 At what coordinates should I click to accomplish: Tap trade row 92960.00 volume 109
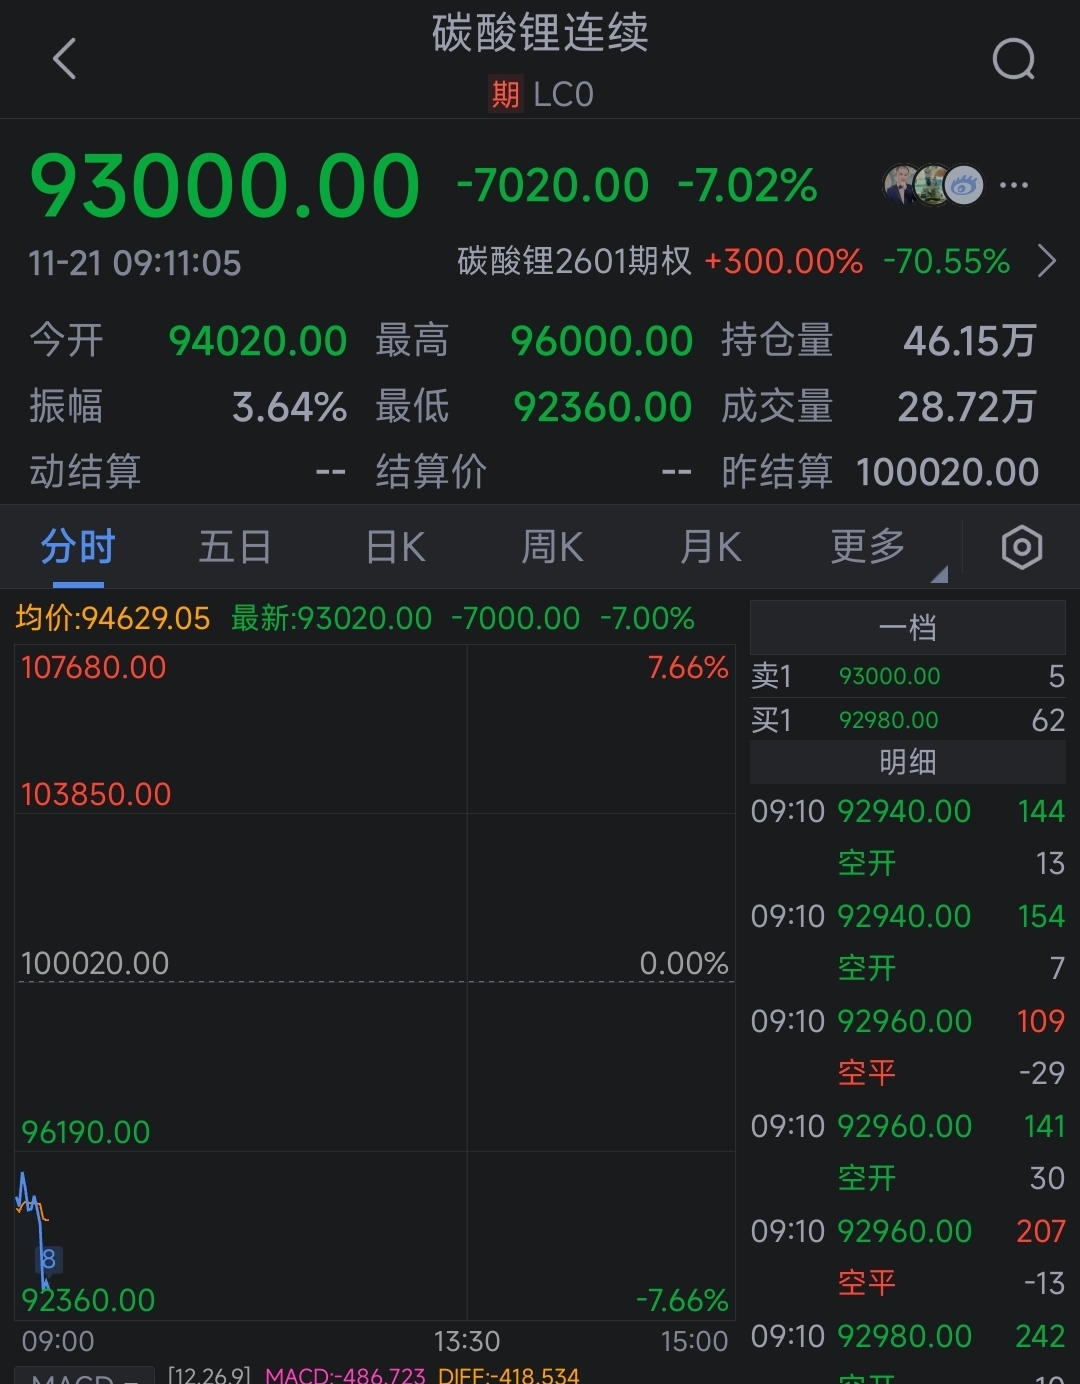click(x=907, y=1021)
